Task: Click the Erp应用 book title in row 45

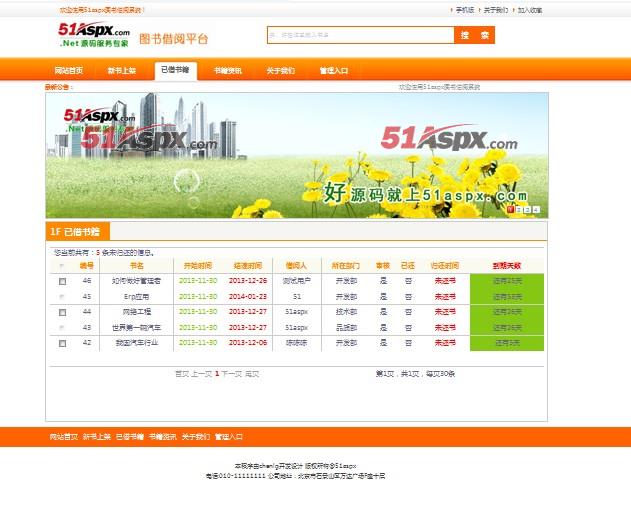Action: pos(136,297)
